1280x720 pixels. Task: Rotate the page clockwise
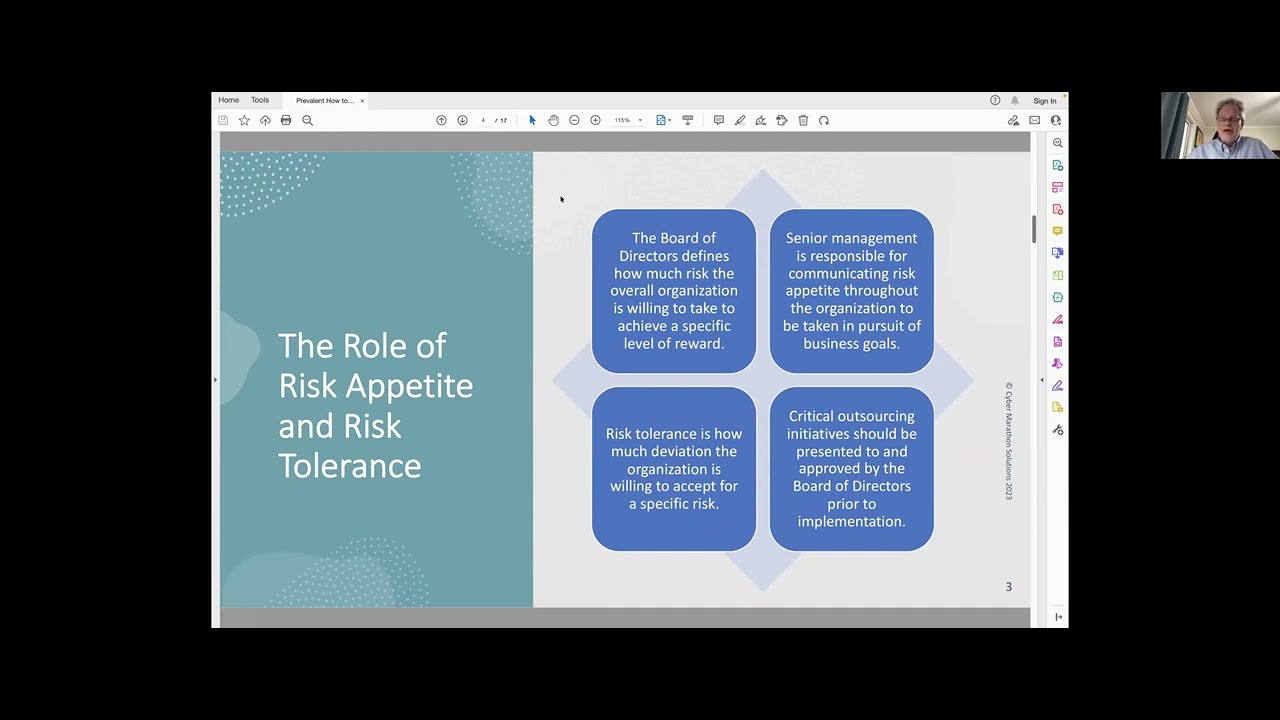(824, 120)
